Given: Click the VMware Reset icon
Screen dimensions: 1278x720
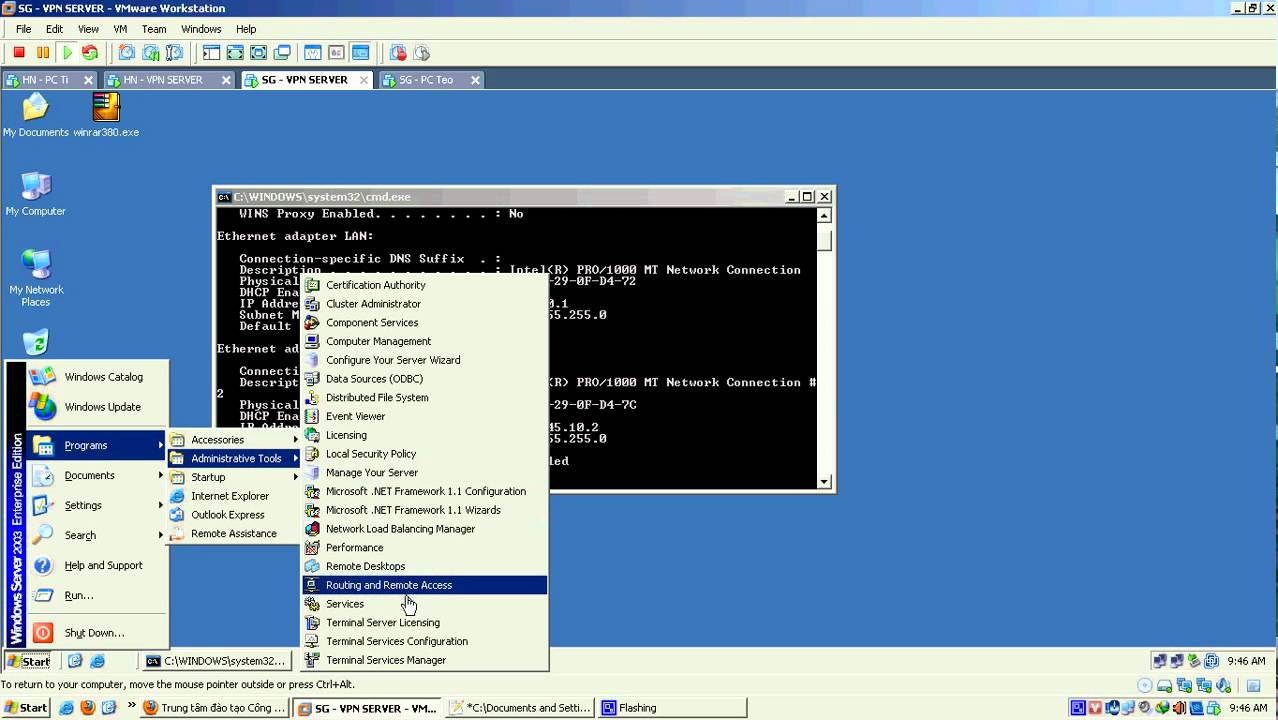Looking at the screenshot, I should (90, 53).
